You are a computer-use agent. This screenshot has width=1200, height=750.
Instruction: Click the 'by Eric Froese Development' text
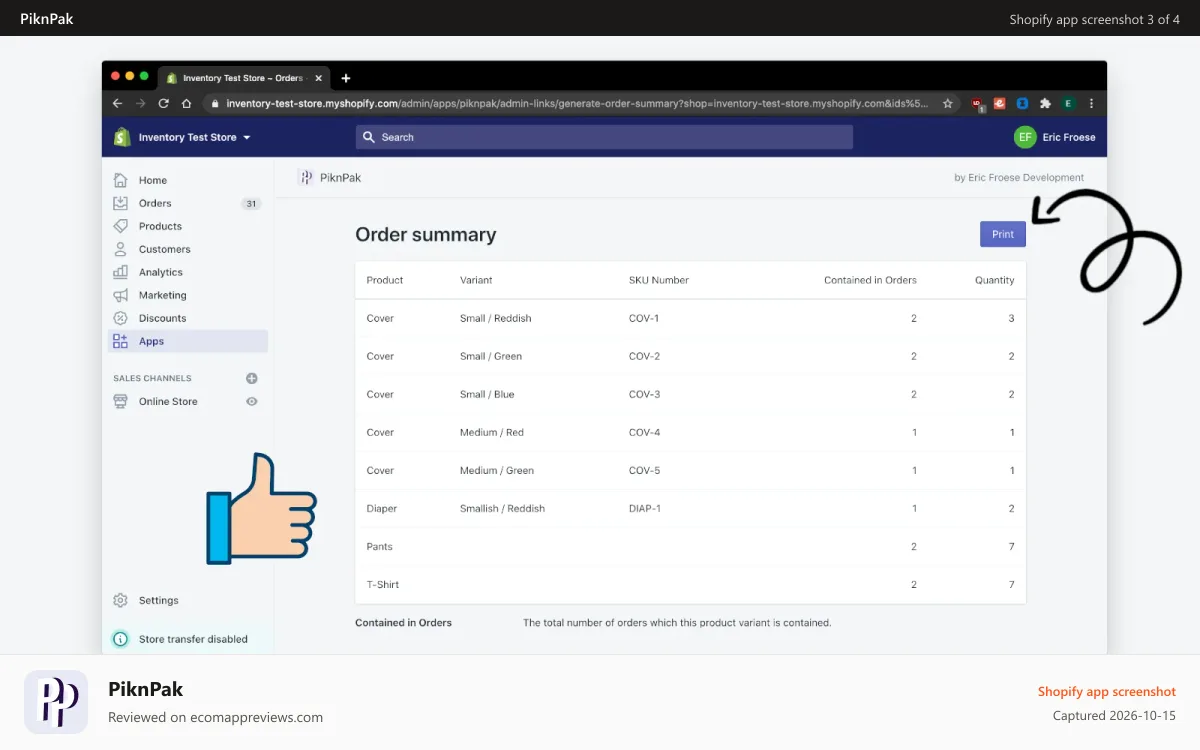(x=1019, y=177)
